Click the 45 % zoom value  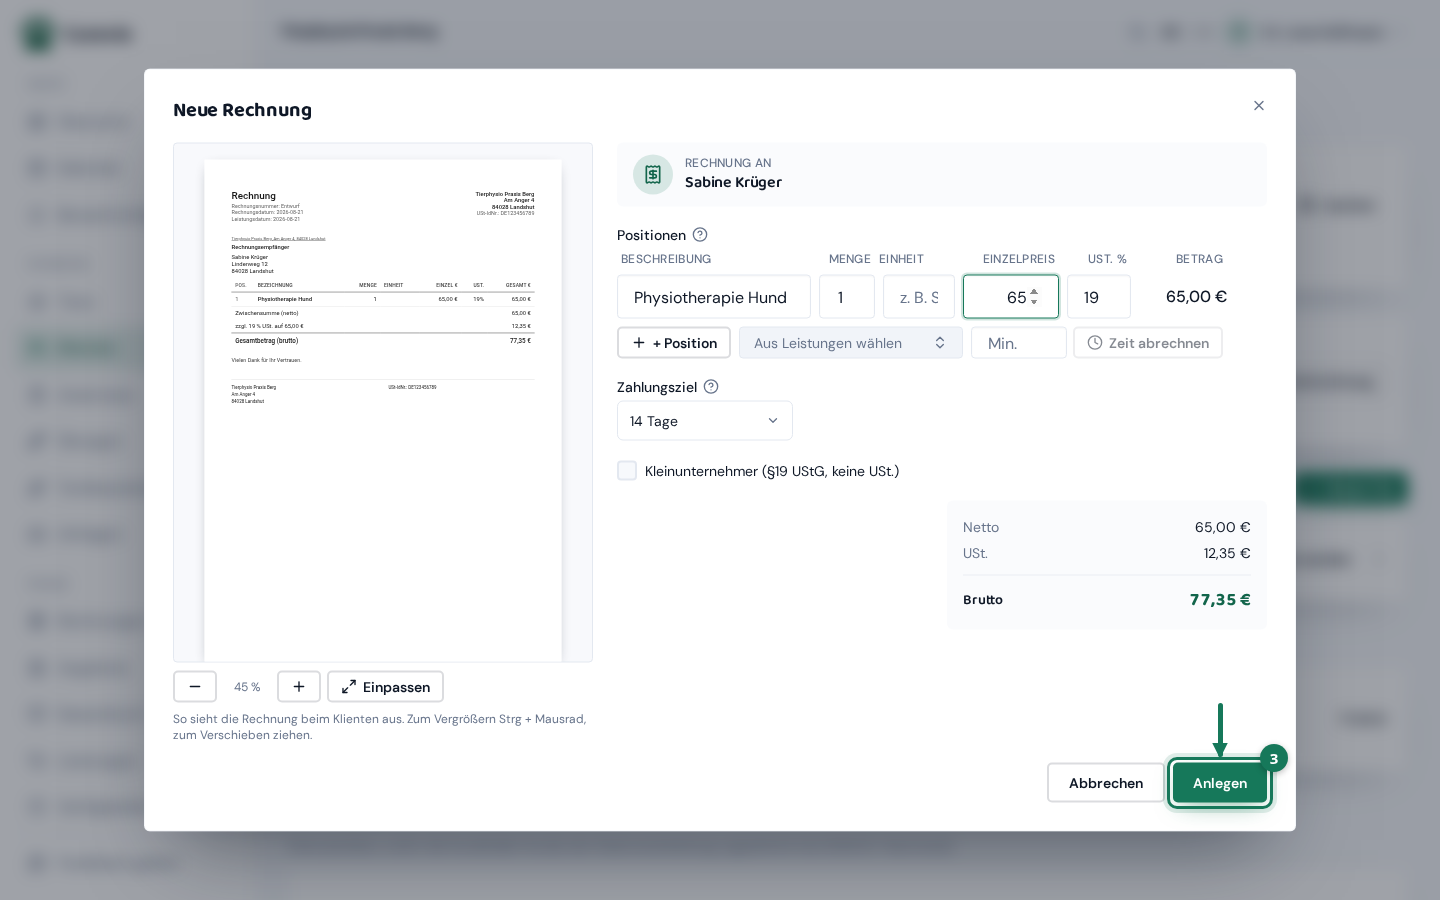(247, 687)
